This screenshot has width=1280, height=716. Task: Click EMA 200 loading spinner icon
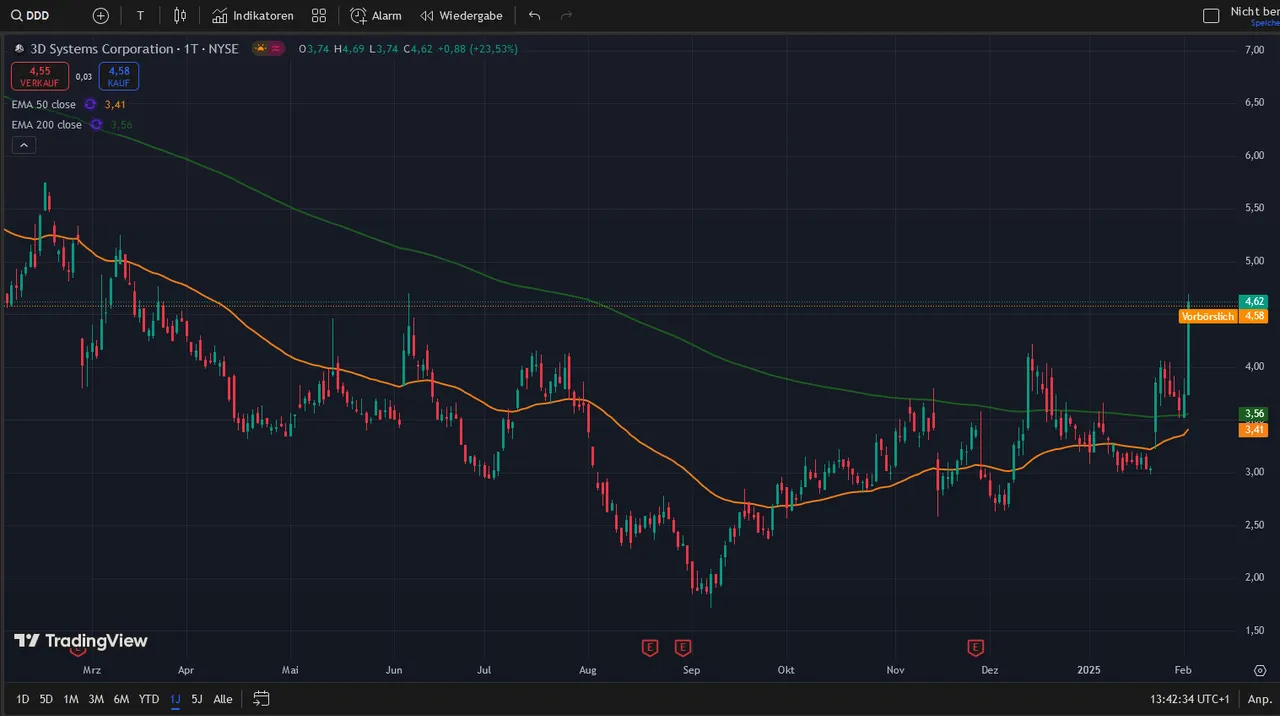(96, 125)
